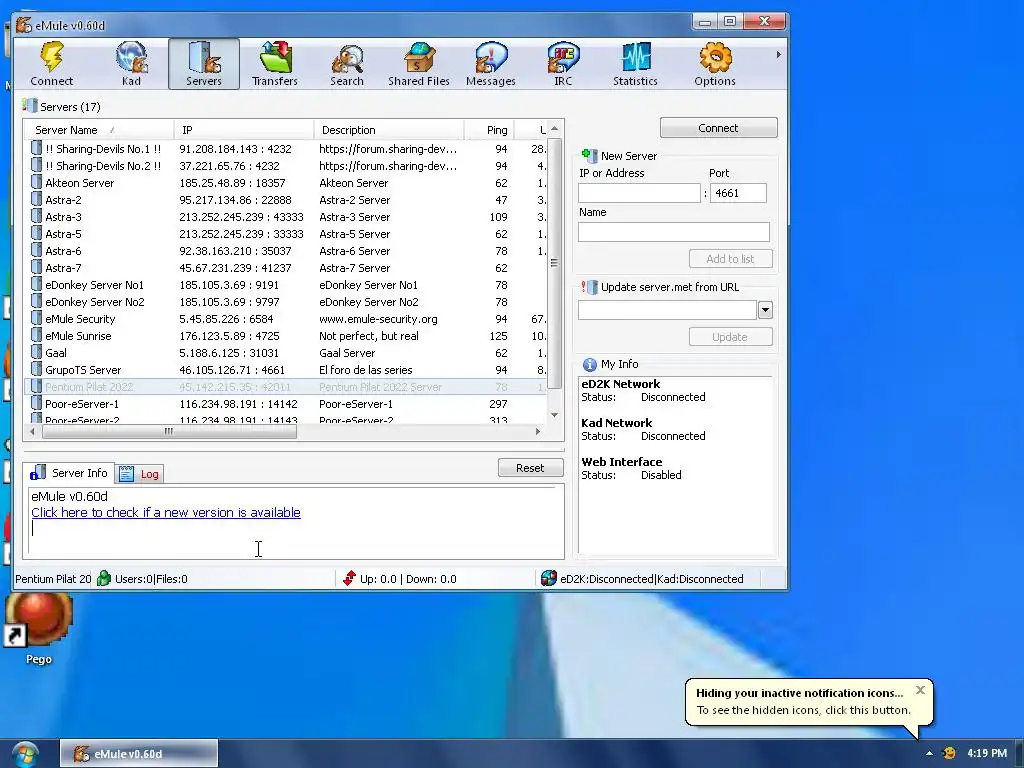
Task: Focus the new server Name field
Action: click(673, 232)
